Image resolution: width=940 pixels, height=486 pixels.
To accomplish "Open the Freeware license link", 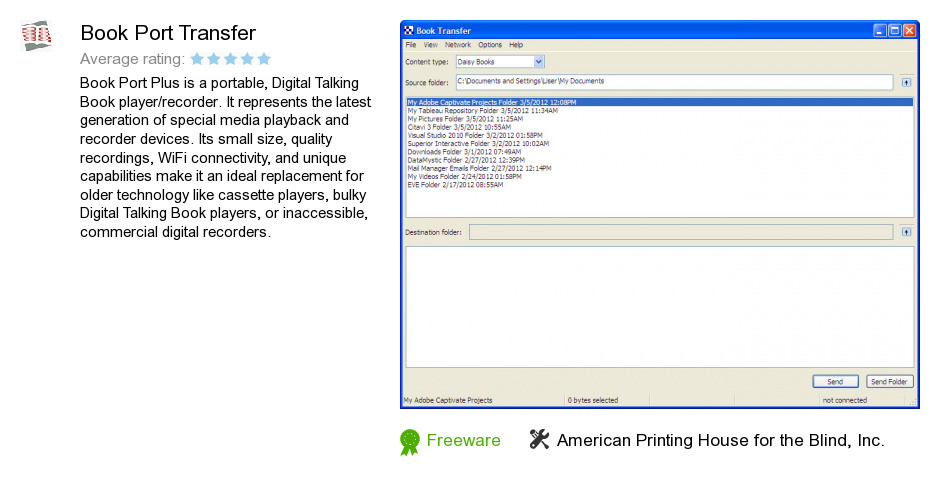I will click(463, 440).
